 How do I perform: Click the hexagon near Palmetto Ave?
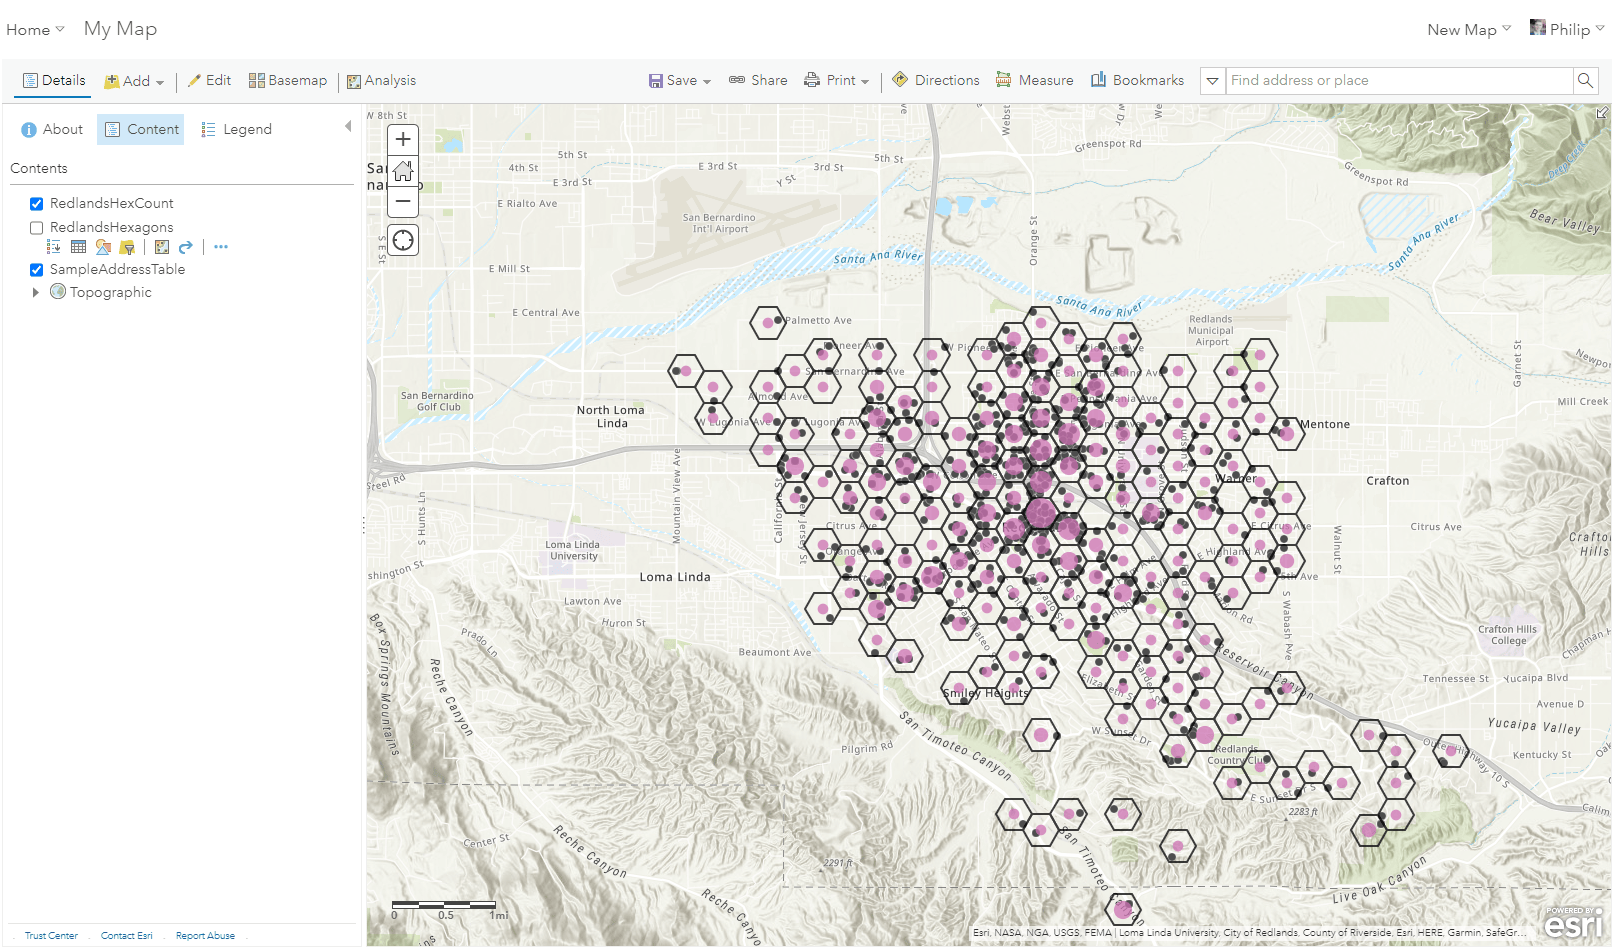point(768,323)
